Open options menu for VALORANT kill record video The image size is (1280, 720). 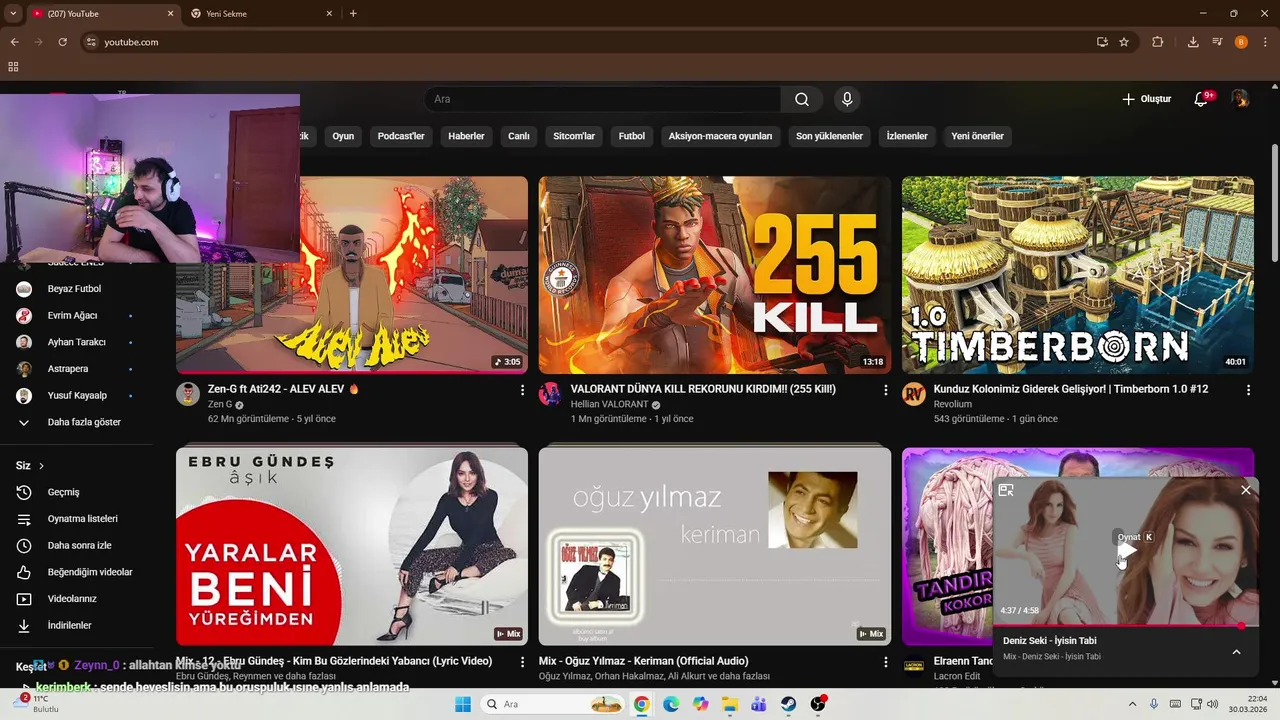885,390
